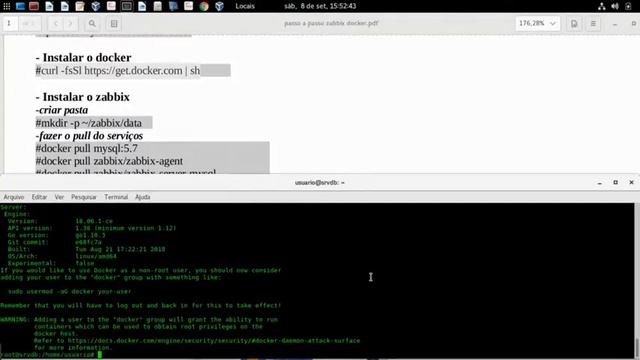Click the blue monitor icon beside the apps grid

(x=20, y=6)
